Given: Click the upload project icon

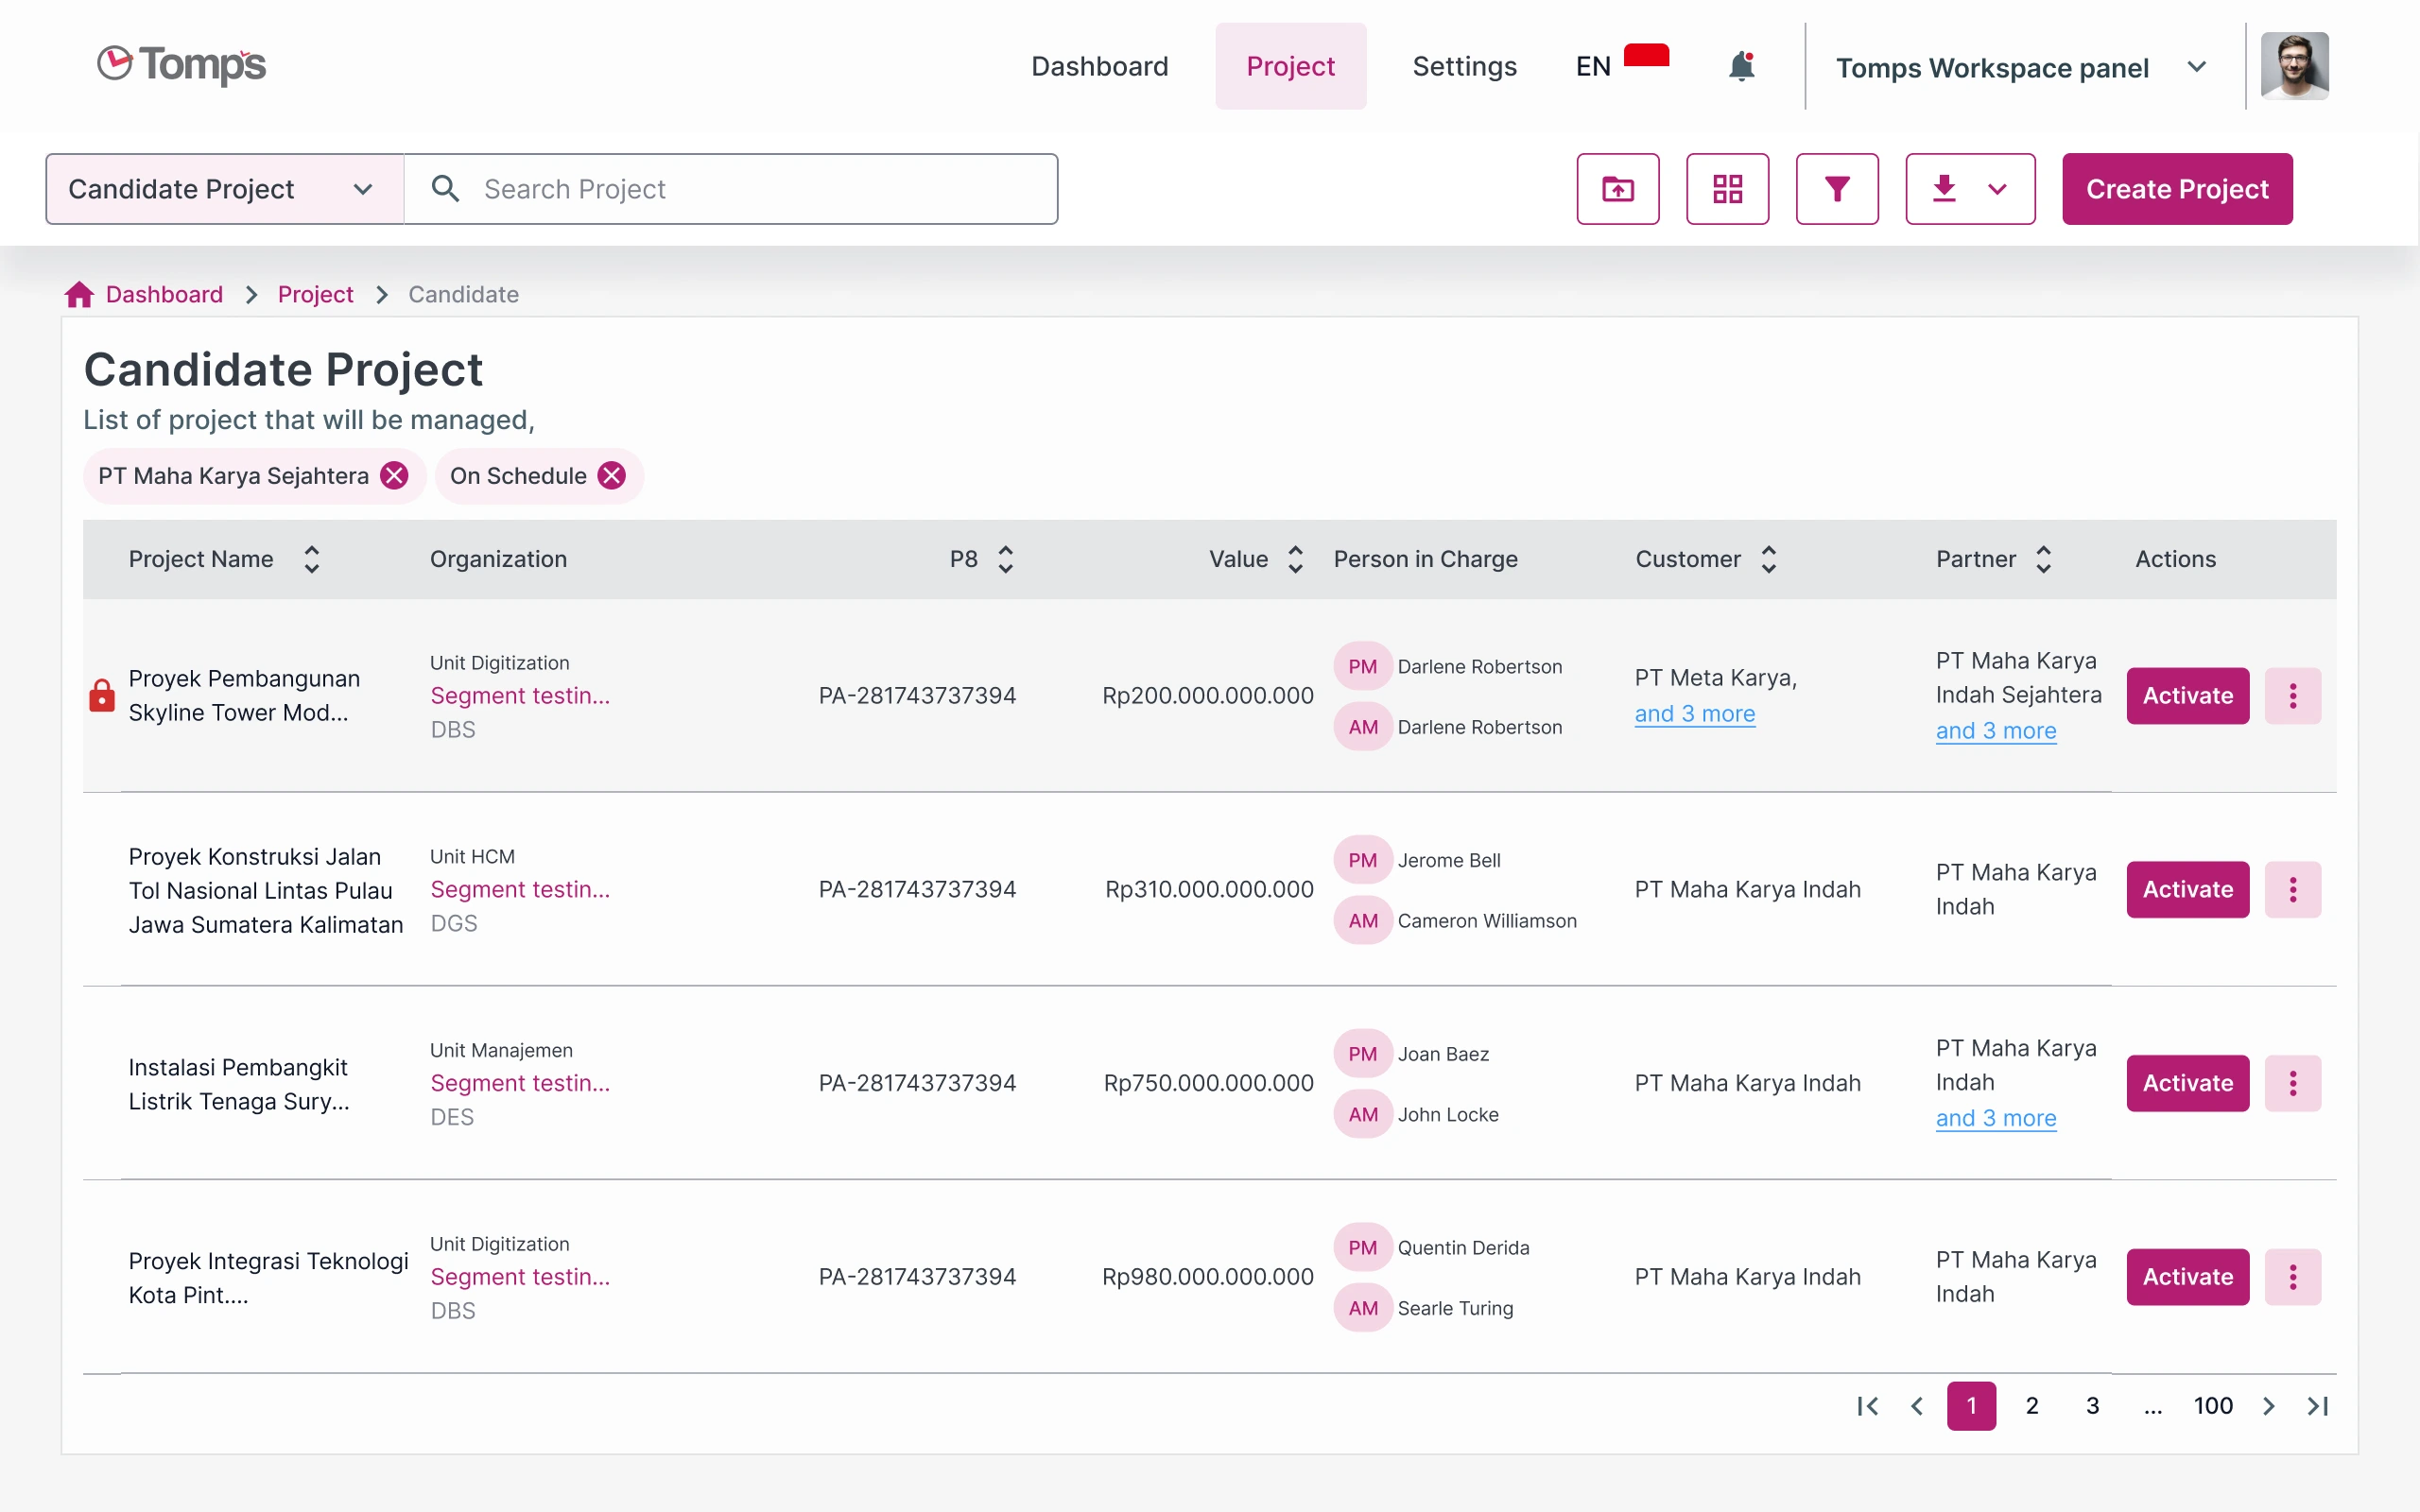Looking at the screenshot, I should click(x=1618, y=189).
